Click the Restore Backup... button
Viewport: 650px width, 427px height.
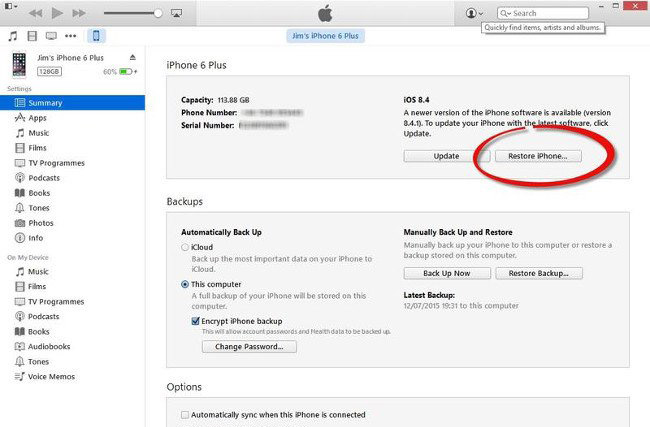click(539, 274)
